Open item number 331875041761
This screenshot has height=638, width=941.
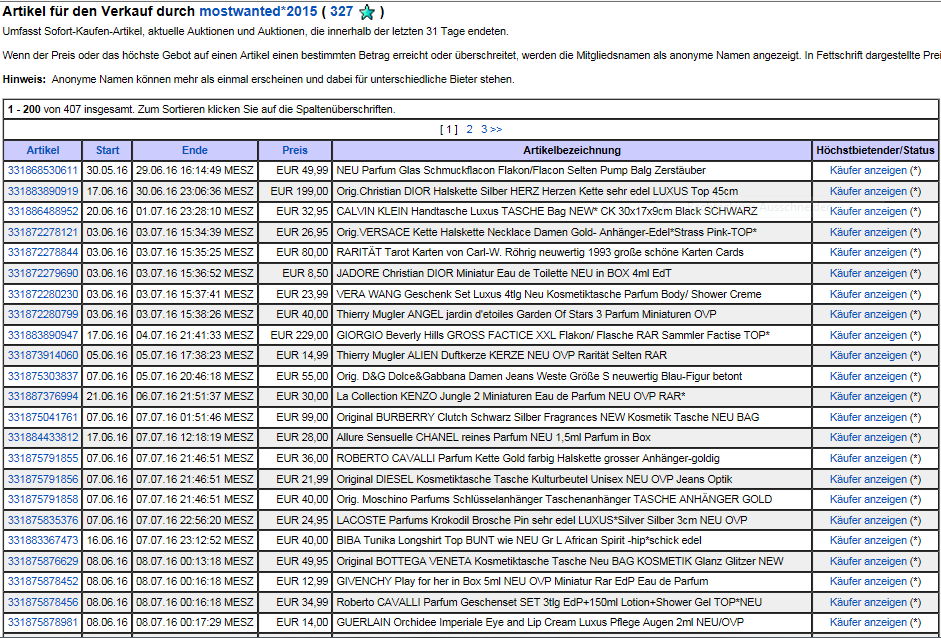[x=43, y=417]
